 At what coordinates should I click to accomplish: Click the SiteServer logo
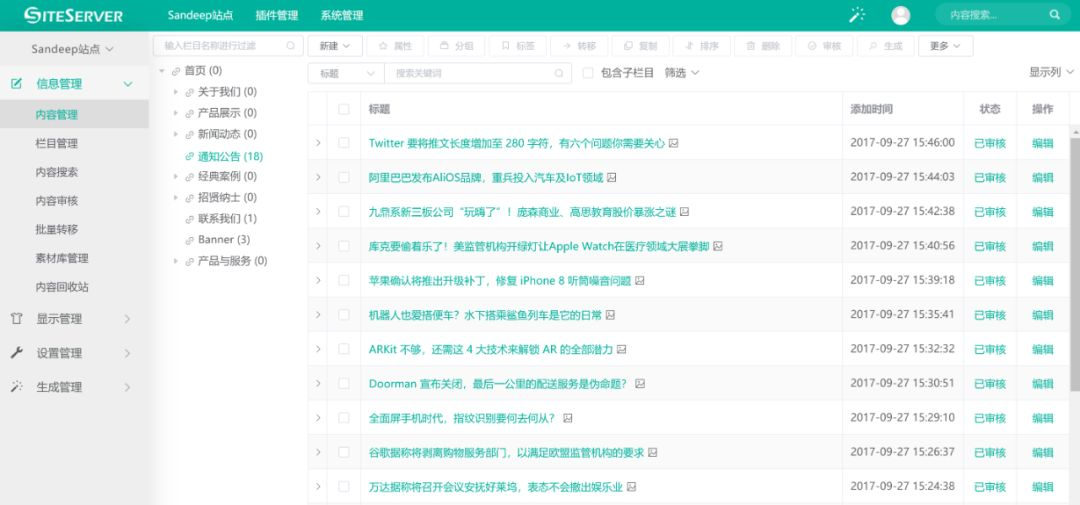73,15
